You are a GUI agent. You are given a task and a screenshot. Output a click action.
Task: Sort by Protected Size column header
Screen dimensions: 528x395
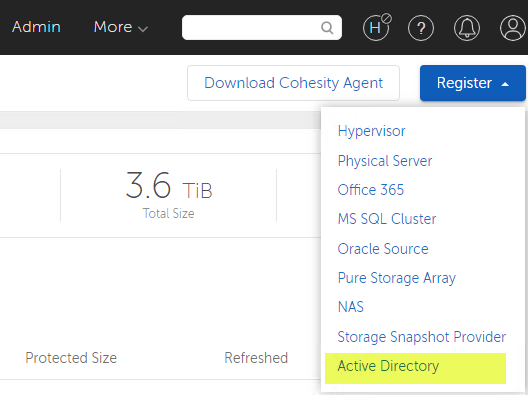(71, 358)
